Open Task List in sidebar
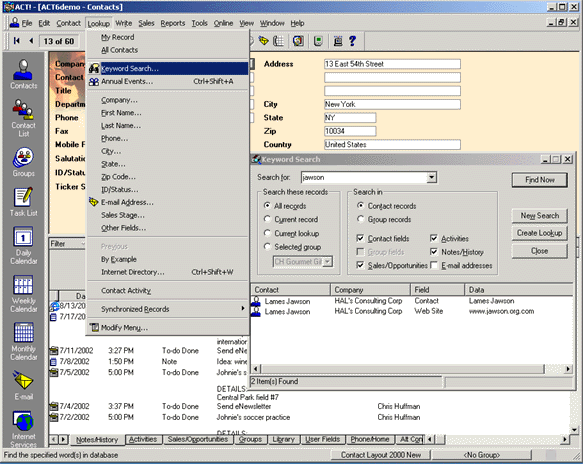The height and width of the screenshot is (464, 583). 23,202
